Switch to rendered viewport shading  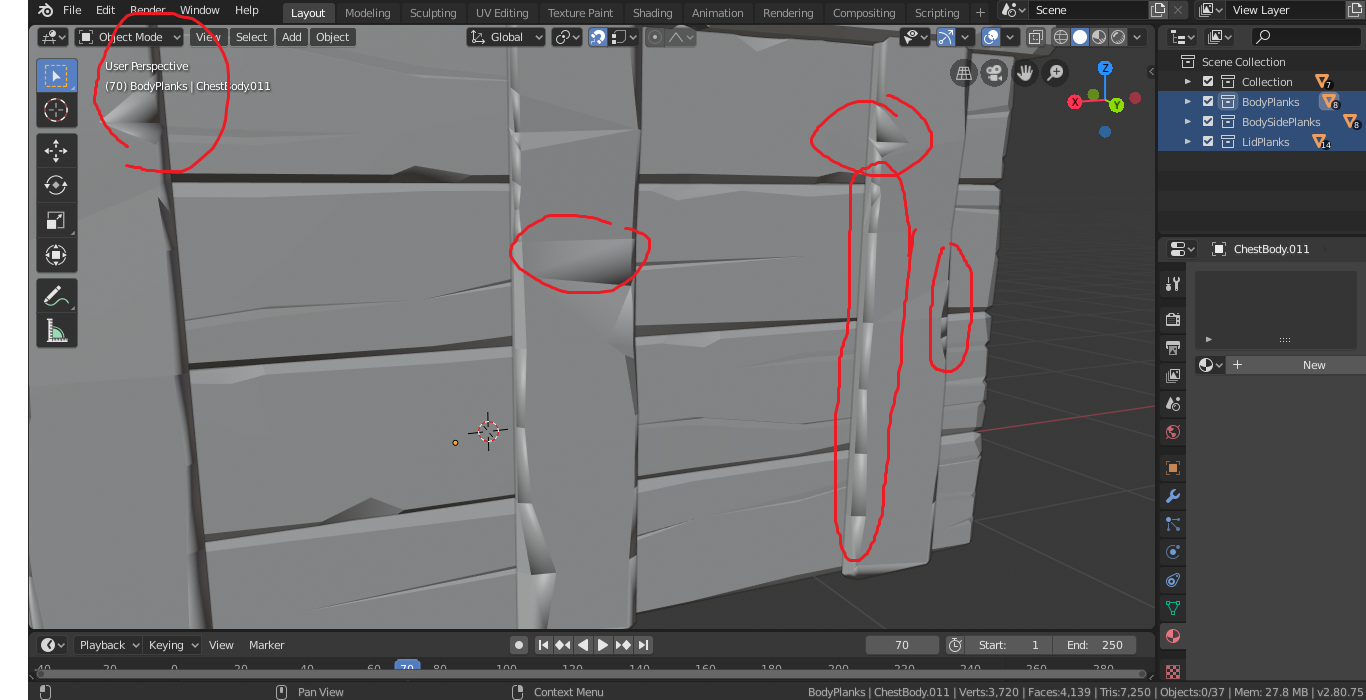click(x=1118, y=37)
